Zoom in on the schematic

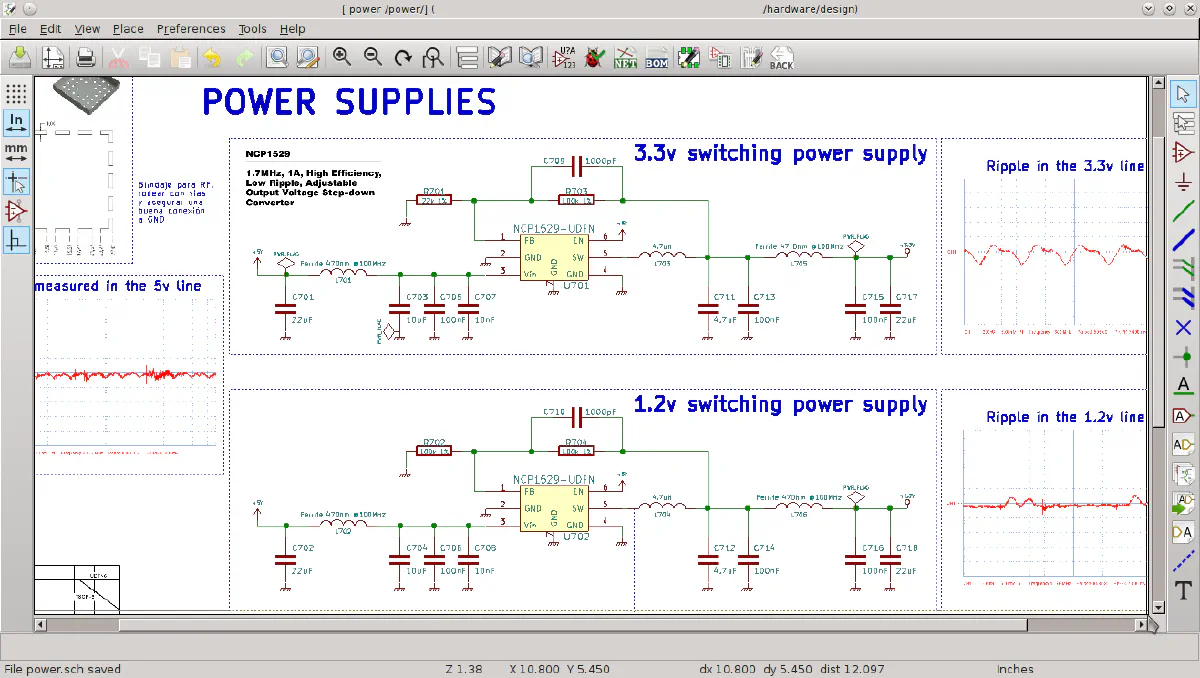pyautogui.click(x=342, y=57)
